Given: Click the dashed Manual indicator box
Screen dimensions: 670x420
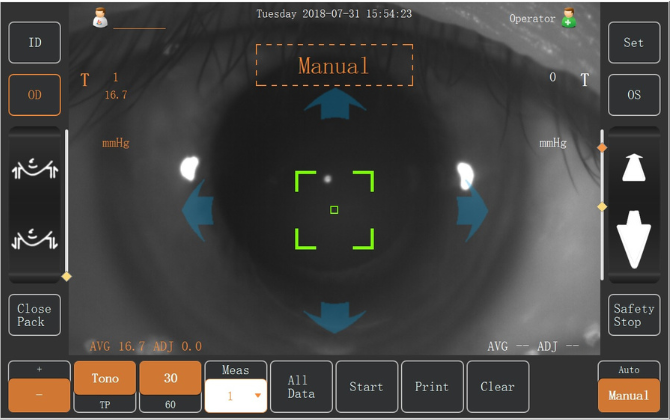Looking at the screenshot, I should 334,65.
